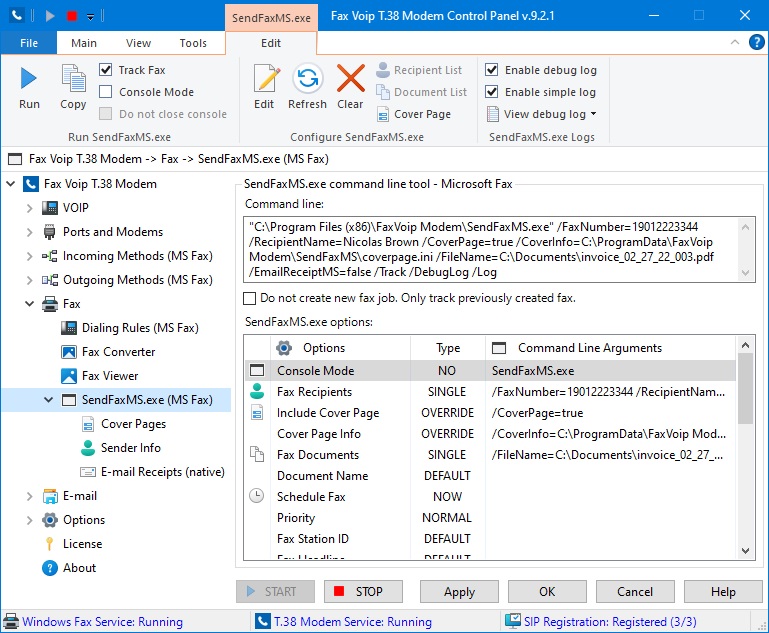769x633 pixels.
Task: Click the red X Clear icon
Action: click(351, 78)
